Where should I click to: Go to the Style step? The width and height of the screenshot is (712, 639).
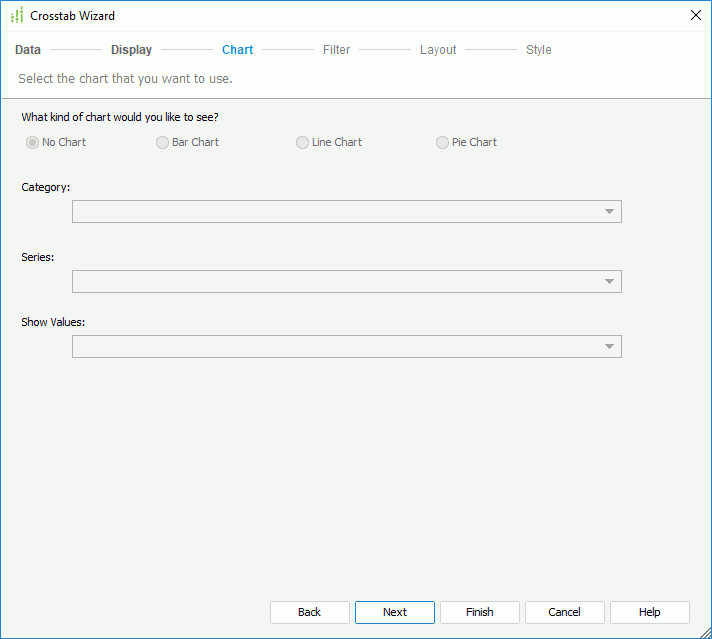click(x=539, y=50)
